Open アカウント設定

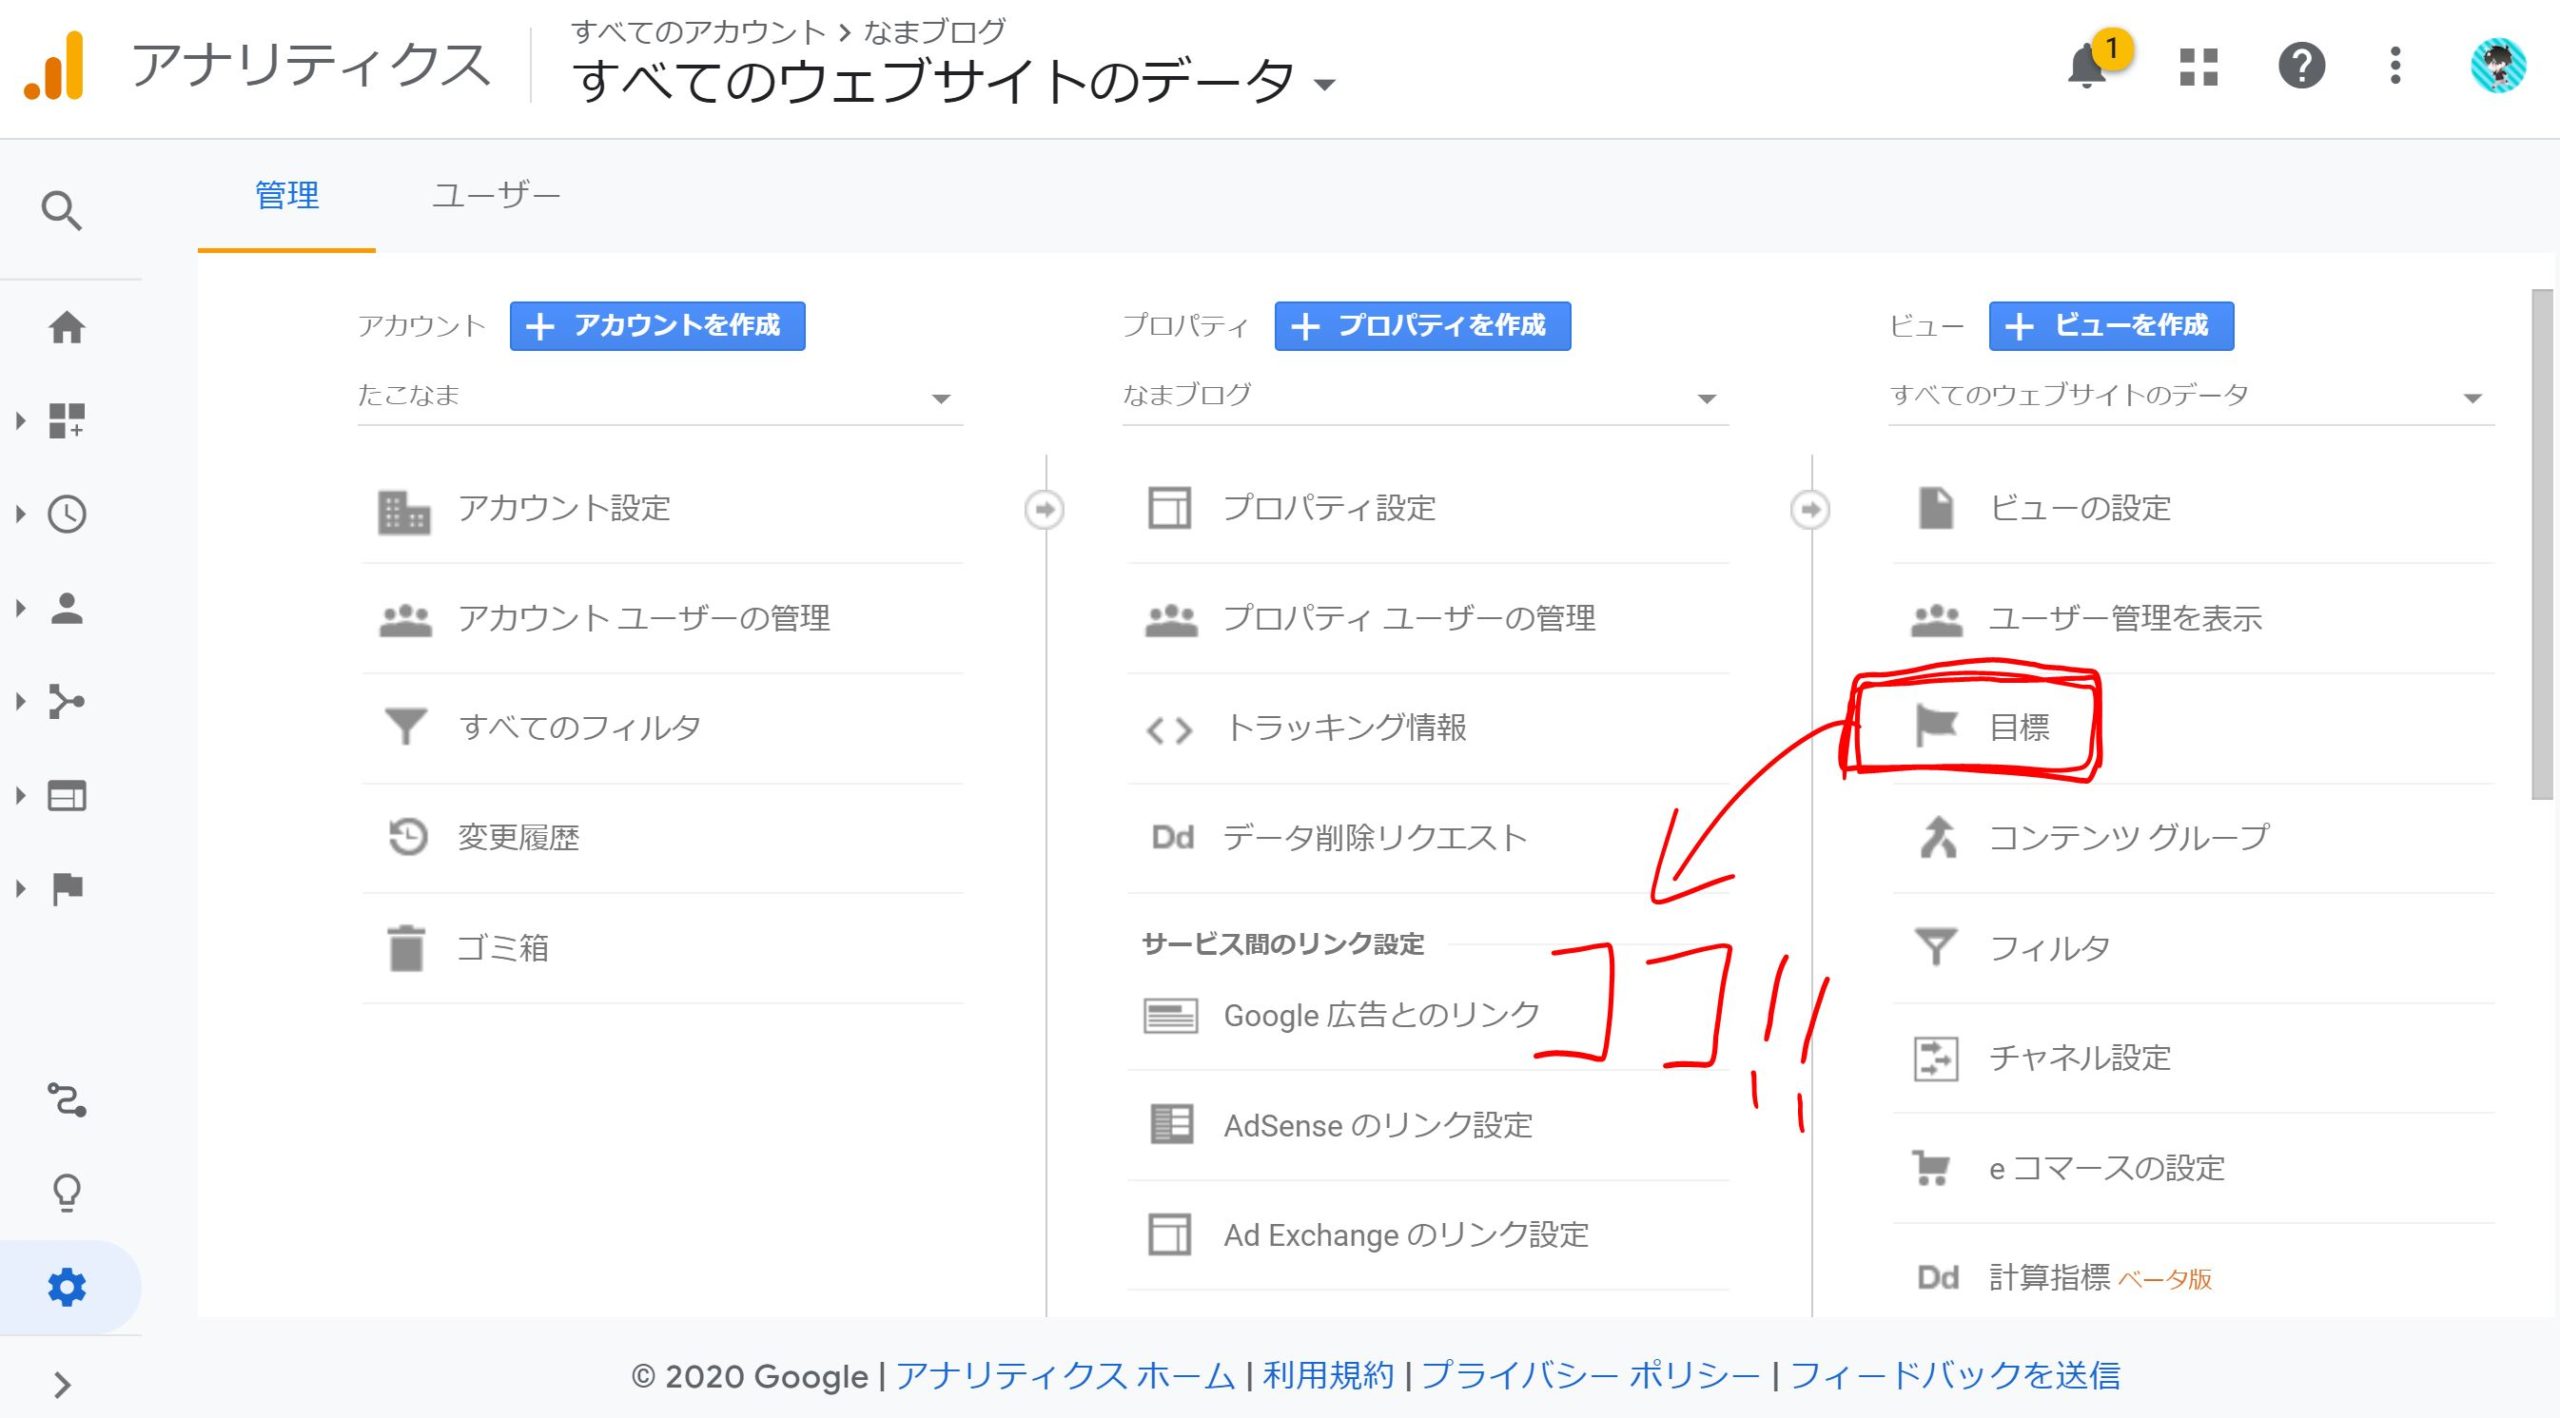click(x=662, y=509)
